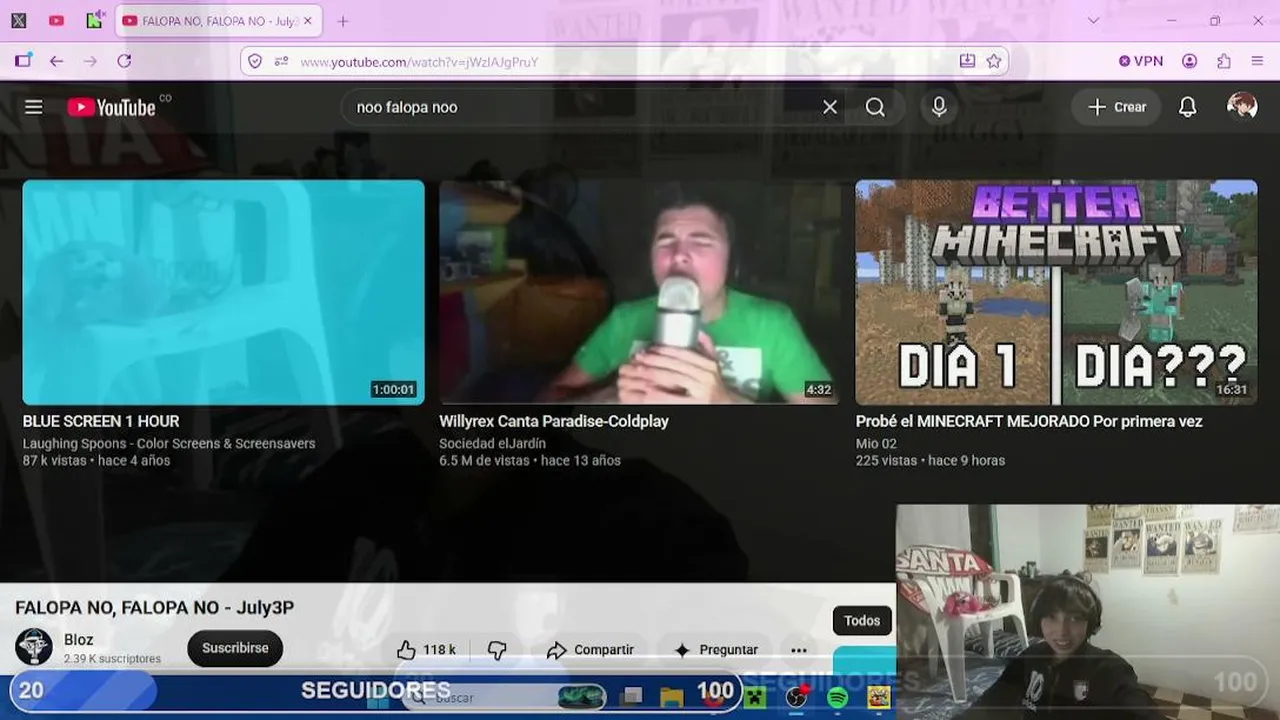Open Task View on the taskbar

[631, 697]
